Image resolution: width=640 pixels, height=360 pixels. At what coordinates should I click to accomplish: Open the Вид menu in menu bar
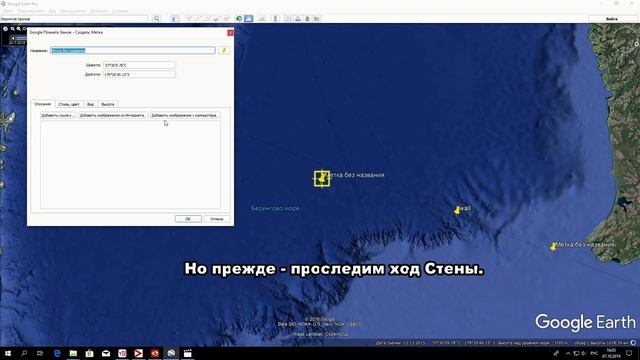(x=52, y=11)
